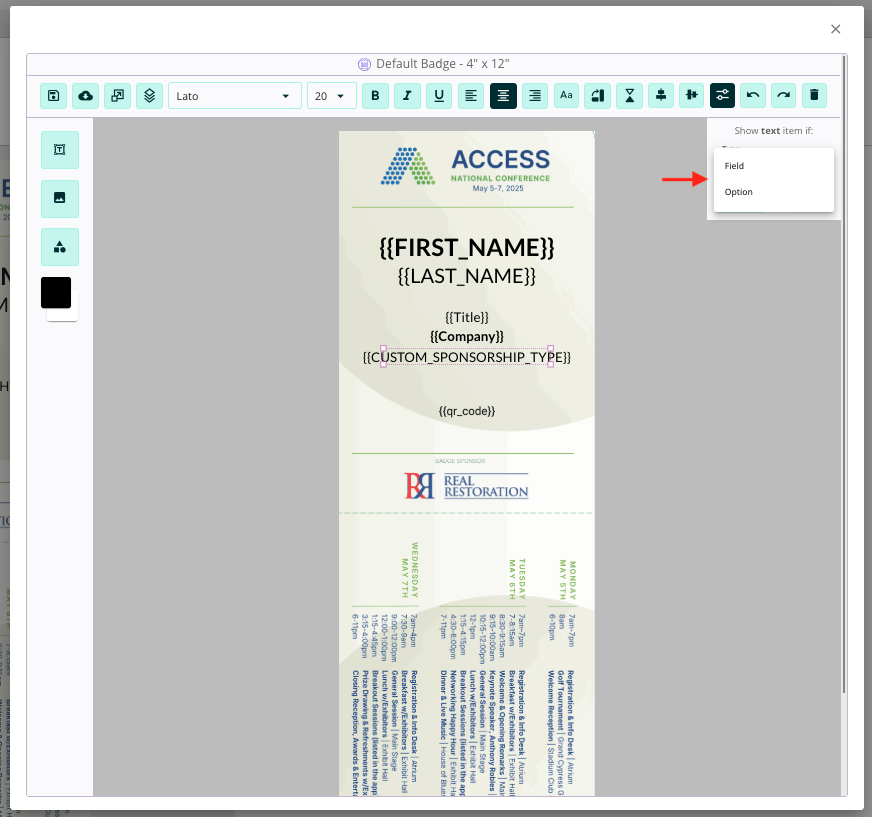Select the {{LAST_NAME}} text item
872x817 pixels.
tap(467, 276)
